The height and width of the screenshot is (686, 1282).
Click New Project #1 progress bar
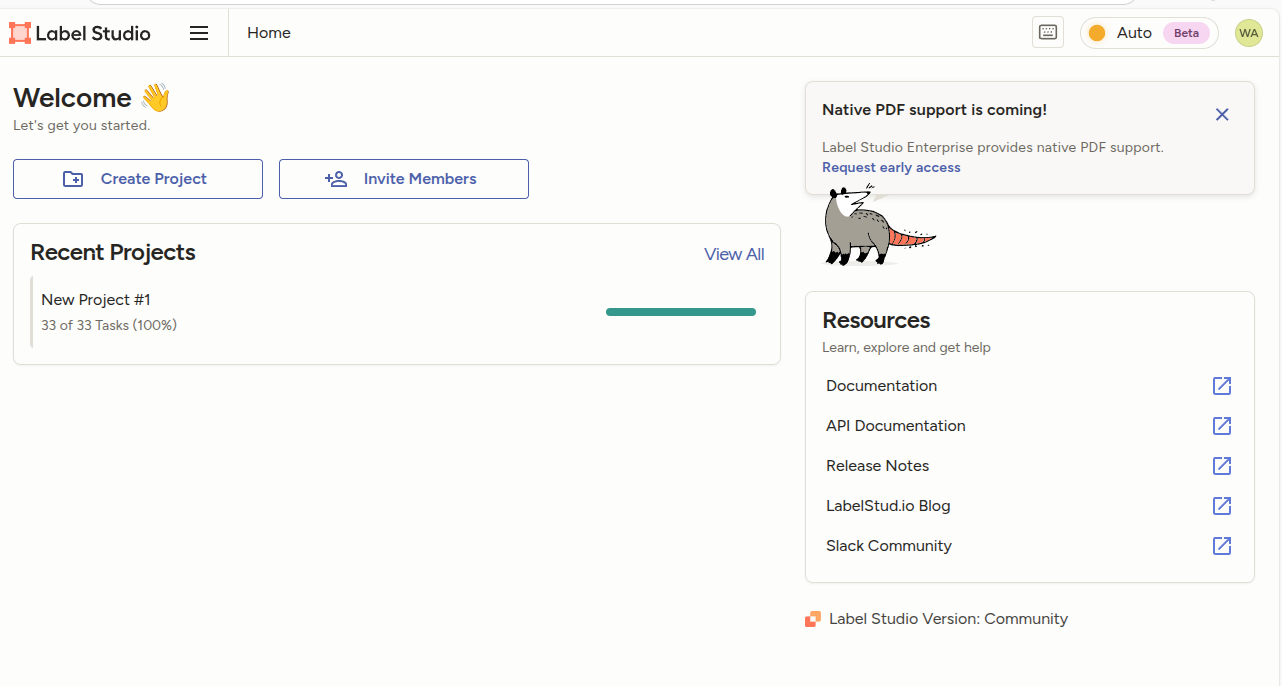681,312
